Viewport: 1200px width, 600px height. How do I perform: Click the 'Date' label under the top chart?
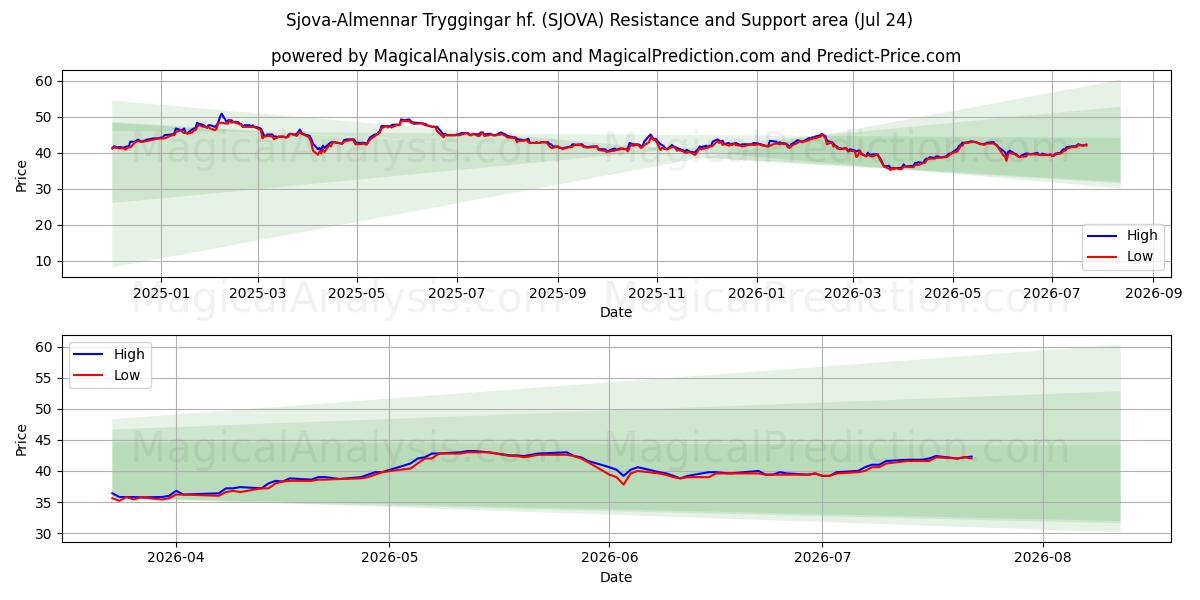click(x=616, y=313)
